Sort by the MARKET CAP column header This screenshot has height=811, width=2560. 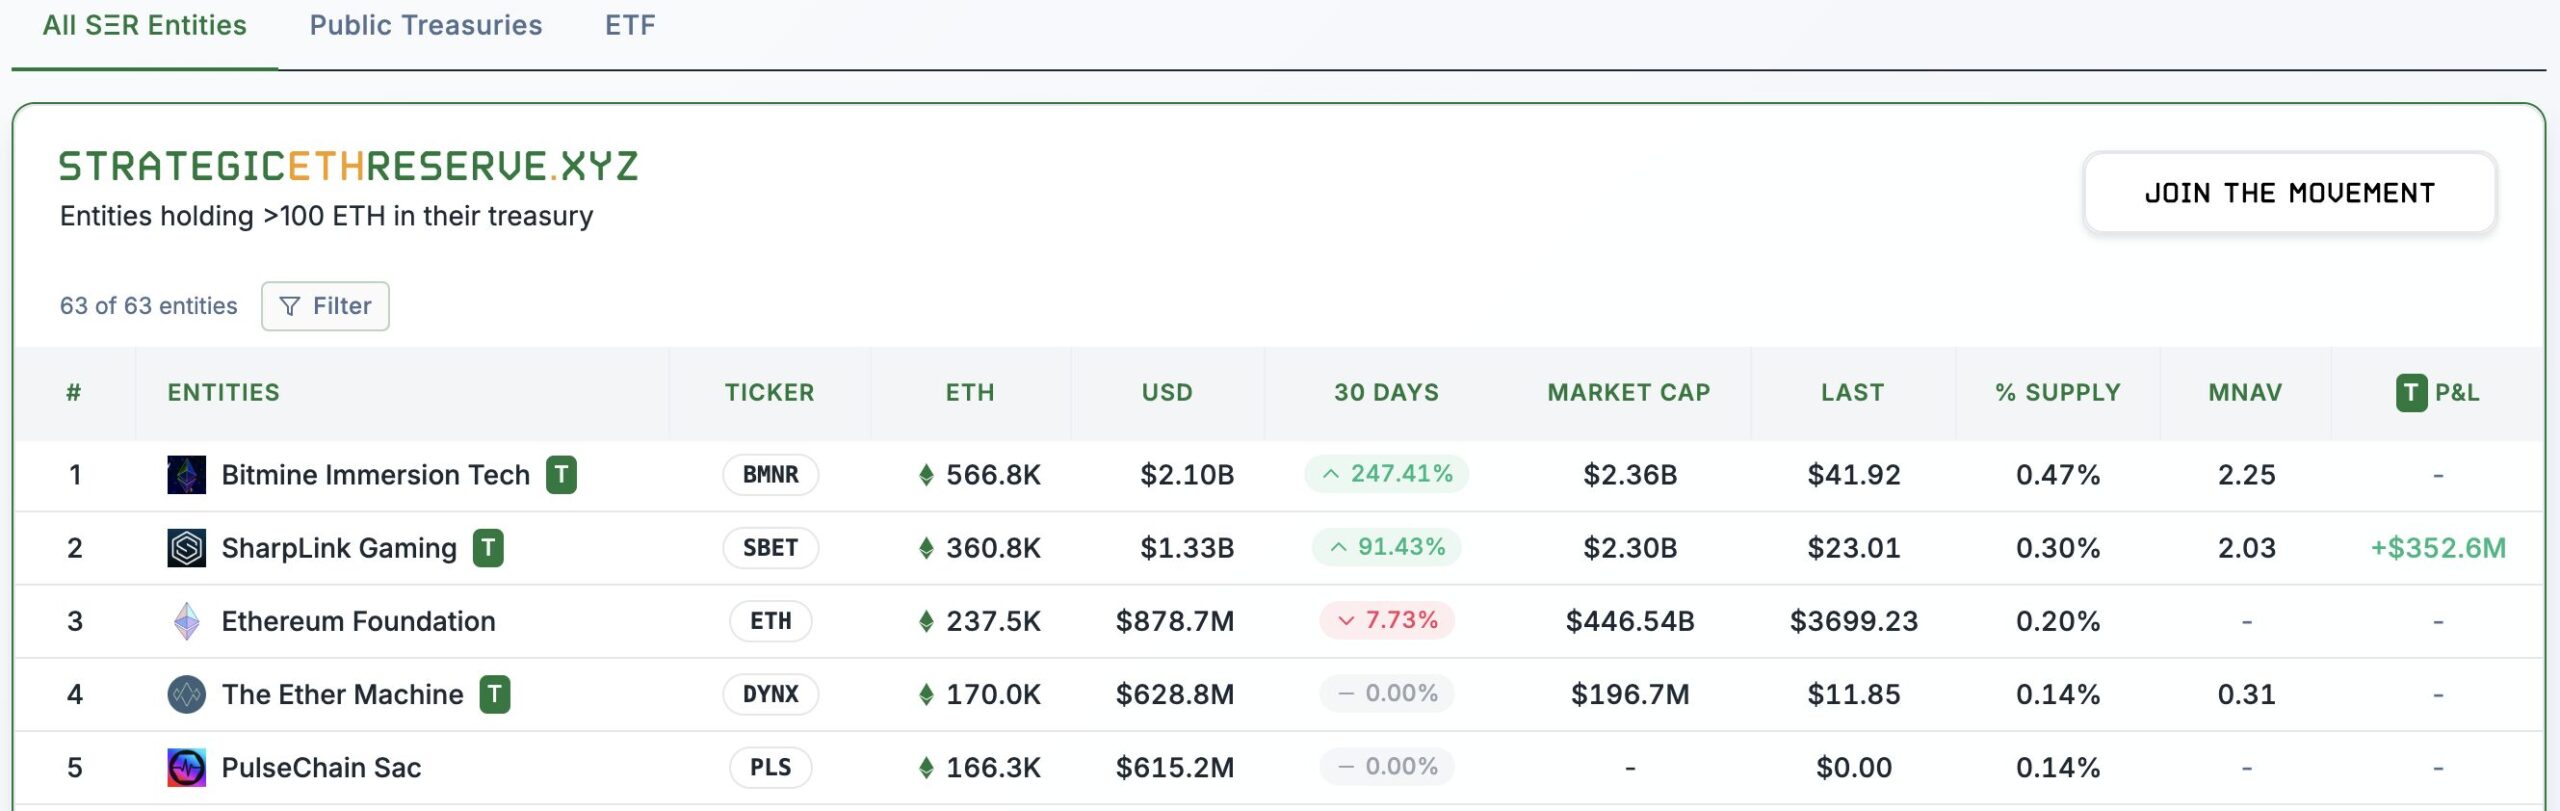tap(1629, 393)
